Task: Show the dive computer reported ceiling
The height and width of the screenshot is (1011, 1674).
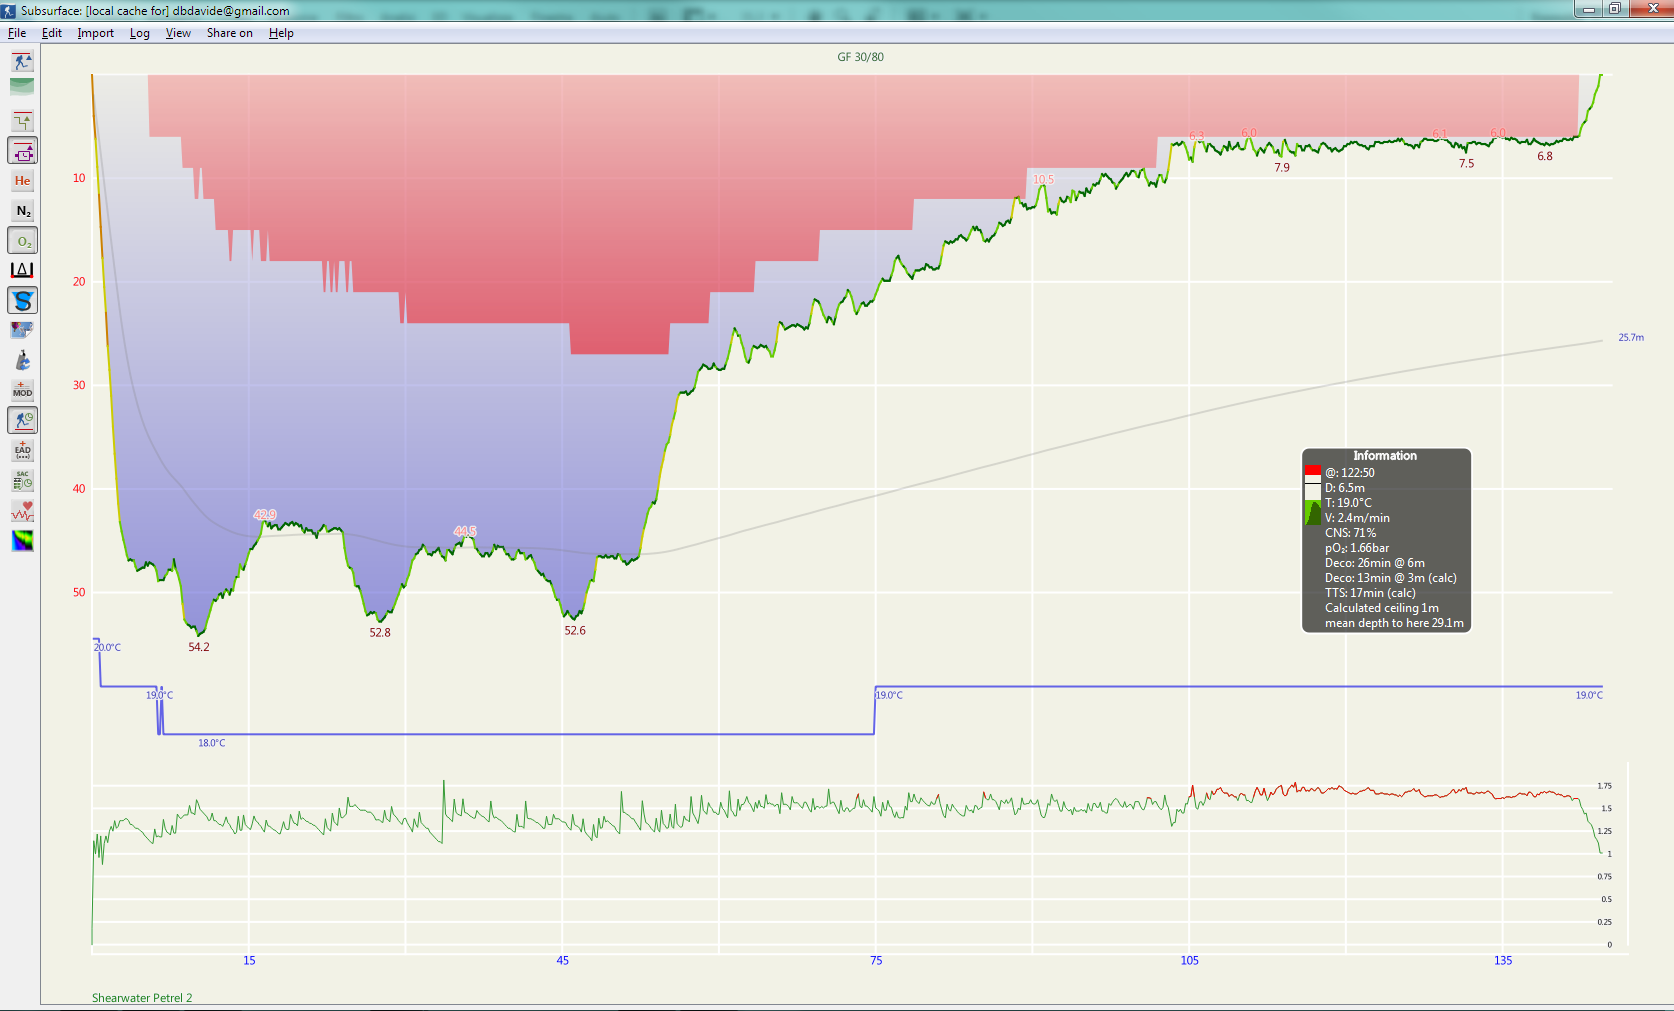Action: coord(22,151)
